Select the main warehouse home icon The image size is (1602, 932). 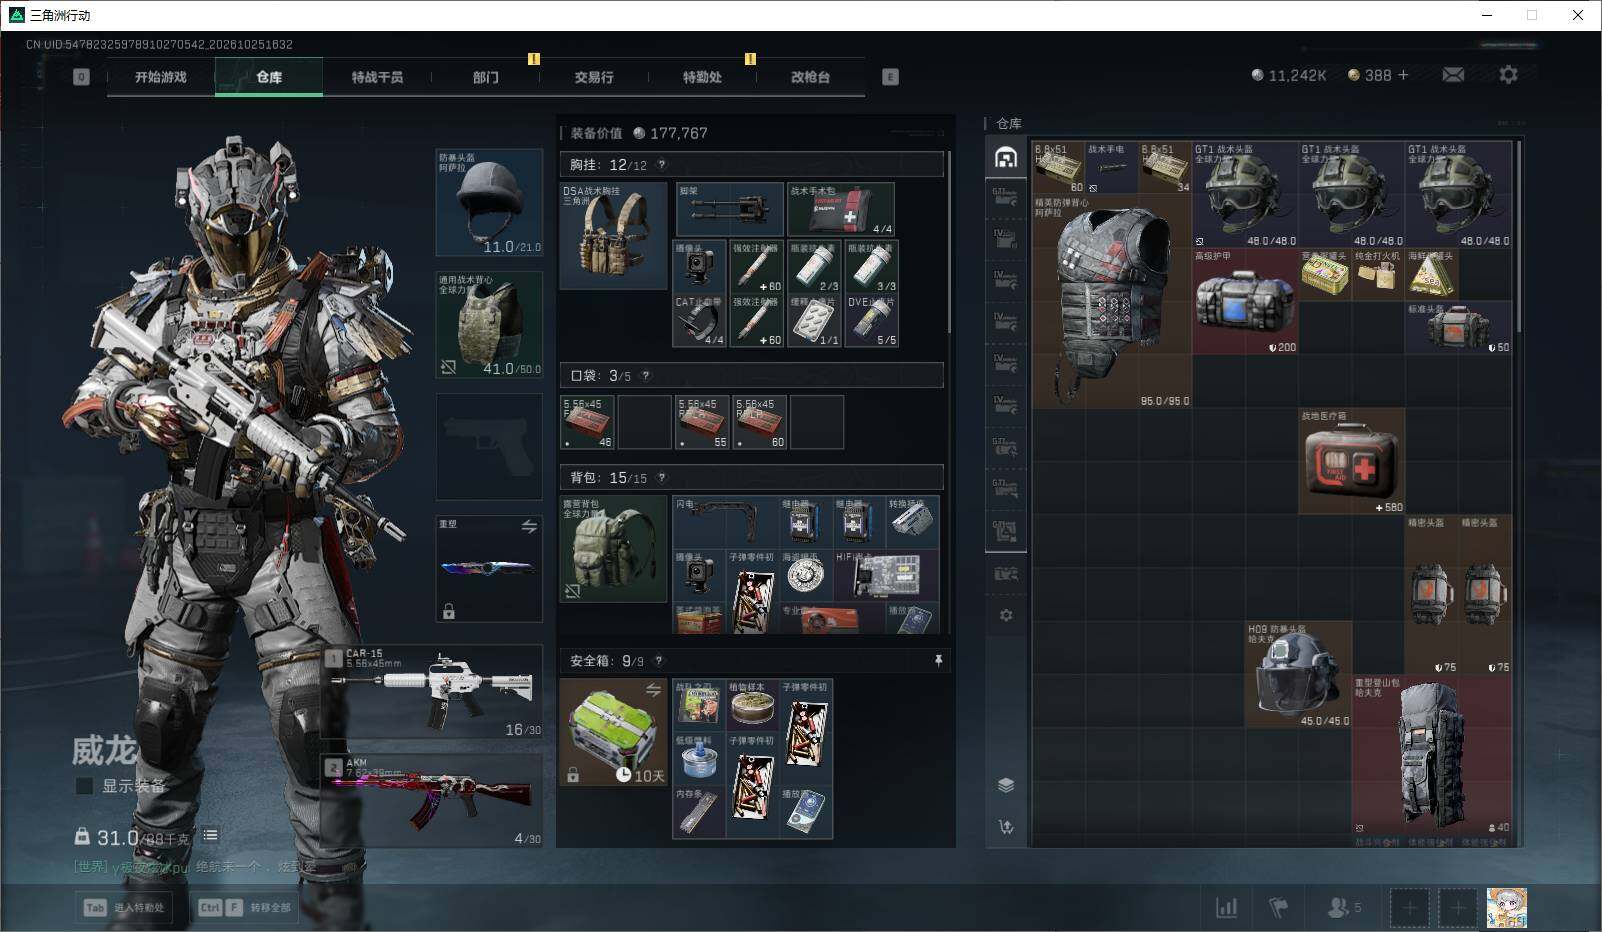(1006, 158)
